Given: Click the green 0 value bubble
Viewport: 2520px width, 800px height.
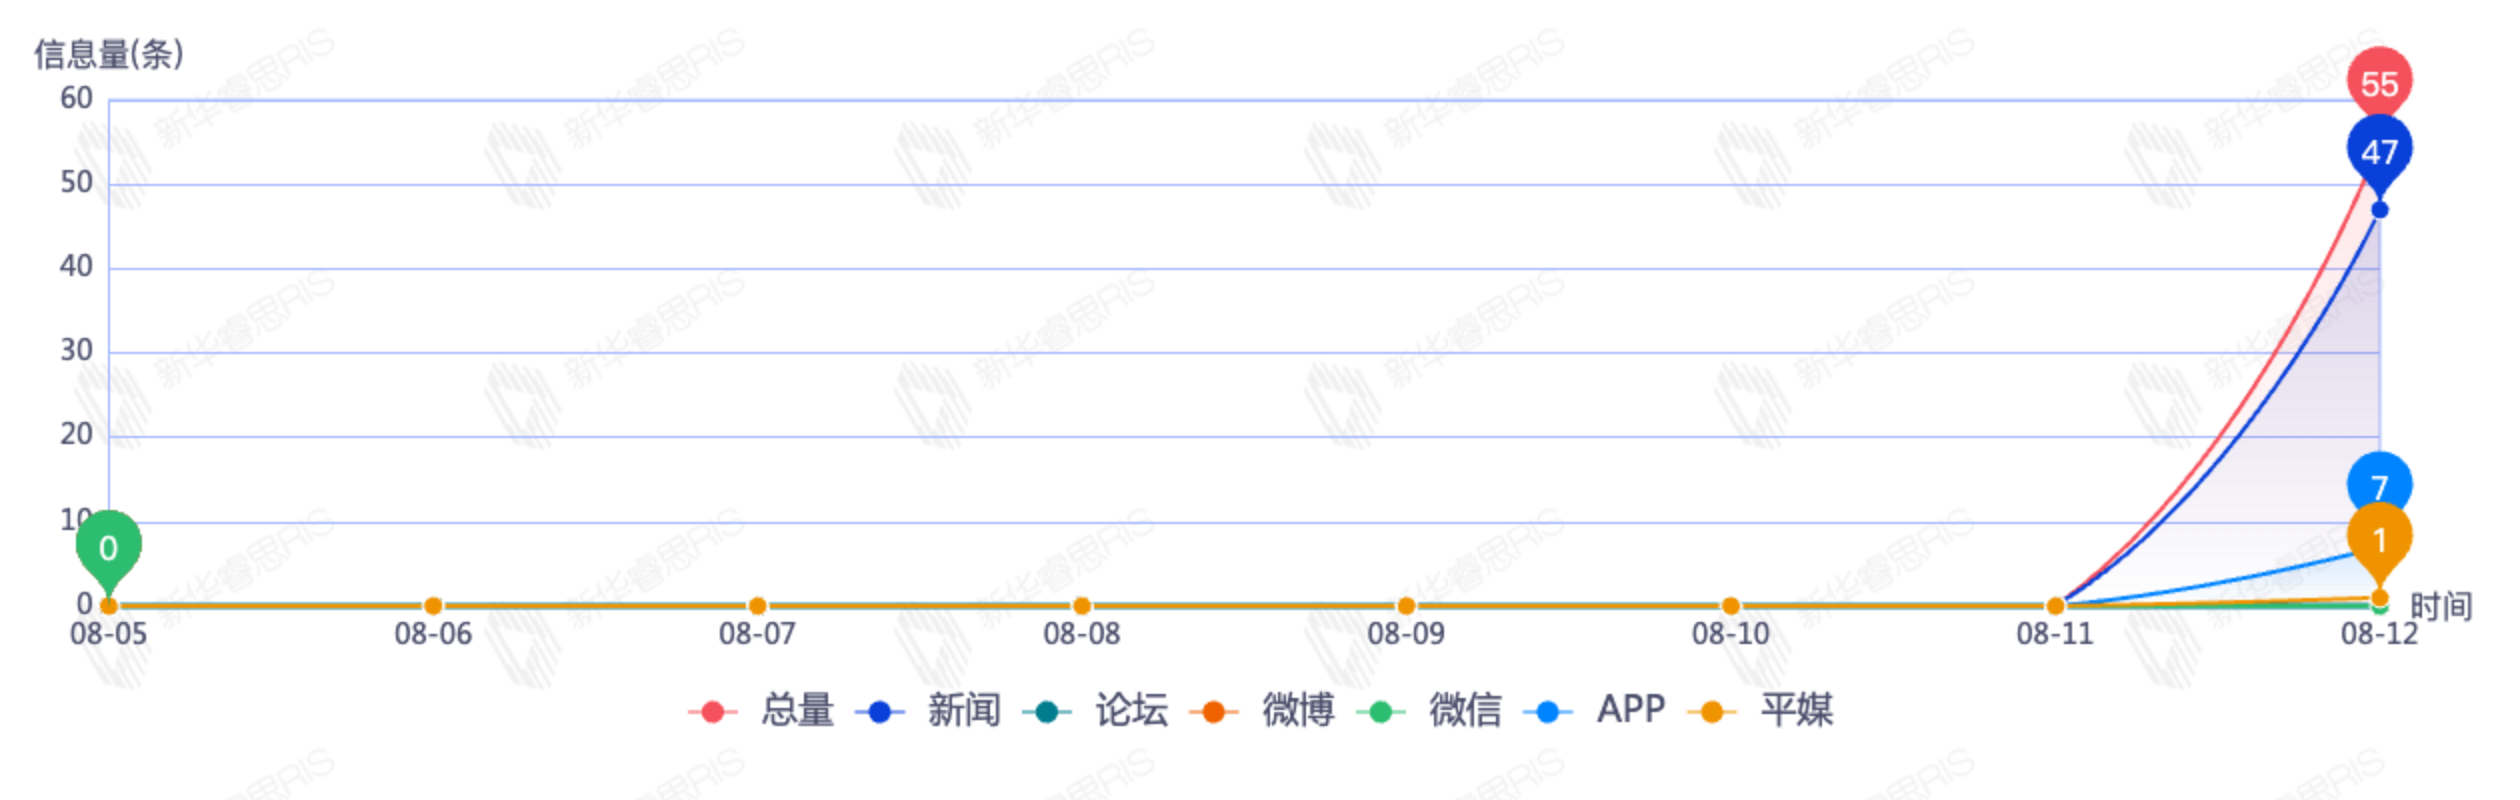Looking at the screenshot, I should click(x=108, y=547).
